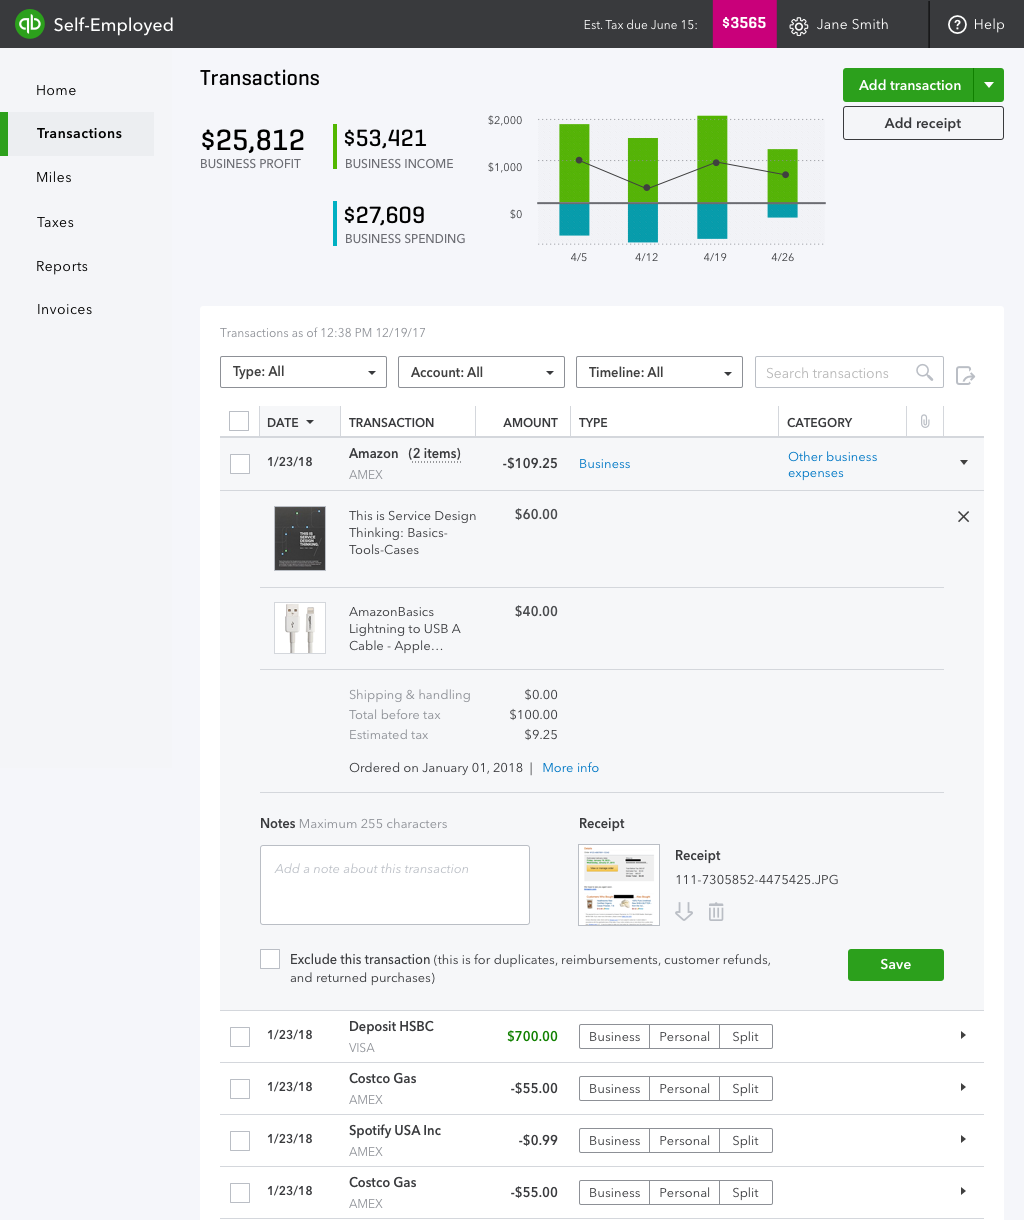This screenshot has width=1024, height=1220.
Task: Open the Jane Smith account menu
Action: coord(852,24)
